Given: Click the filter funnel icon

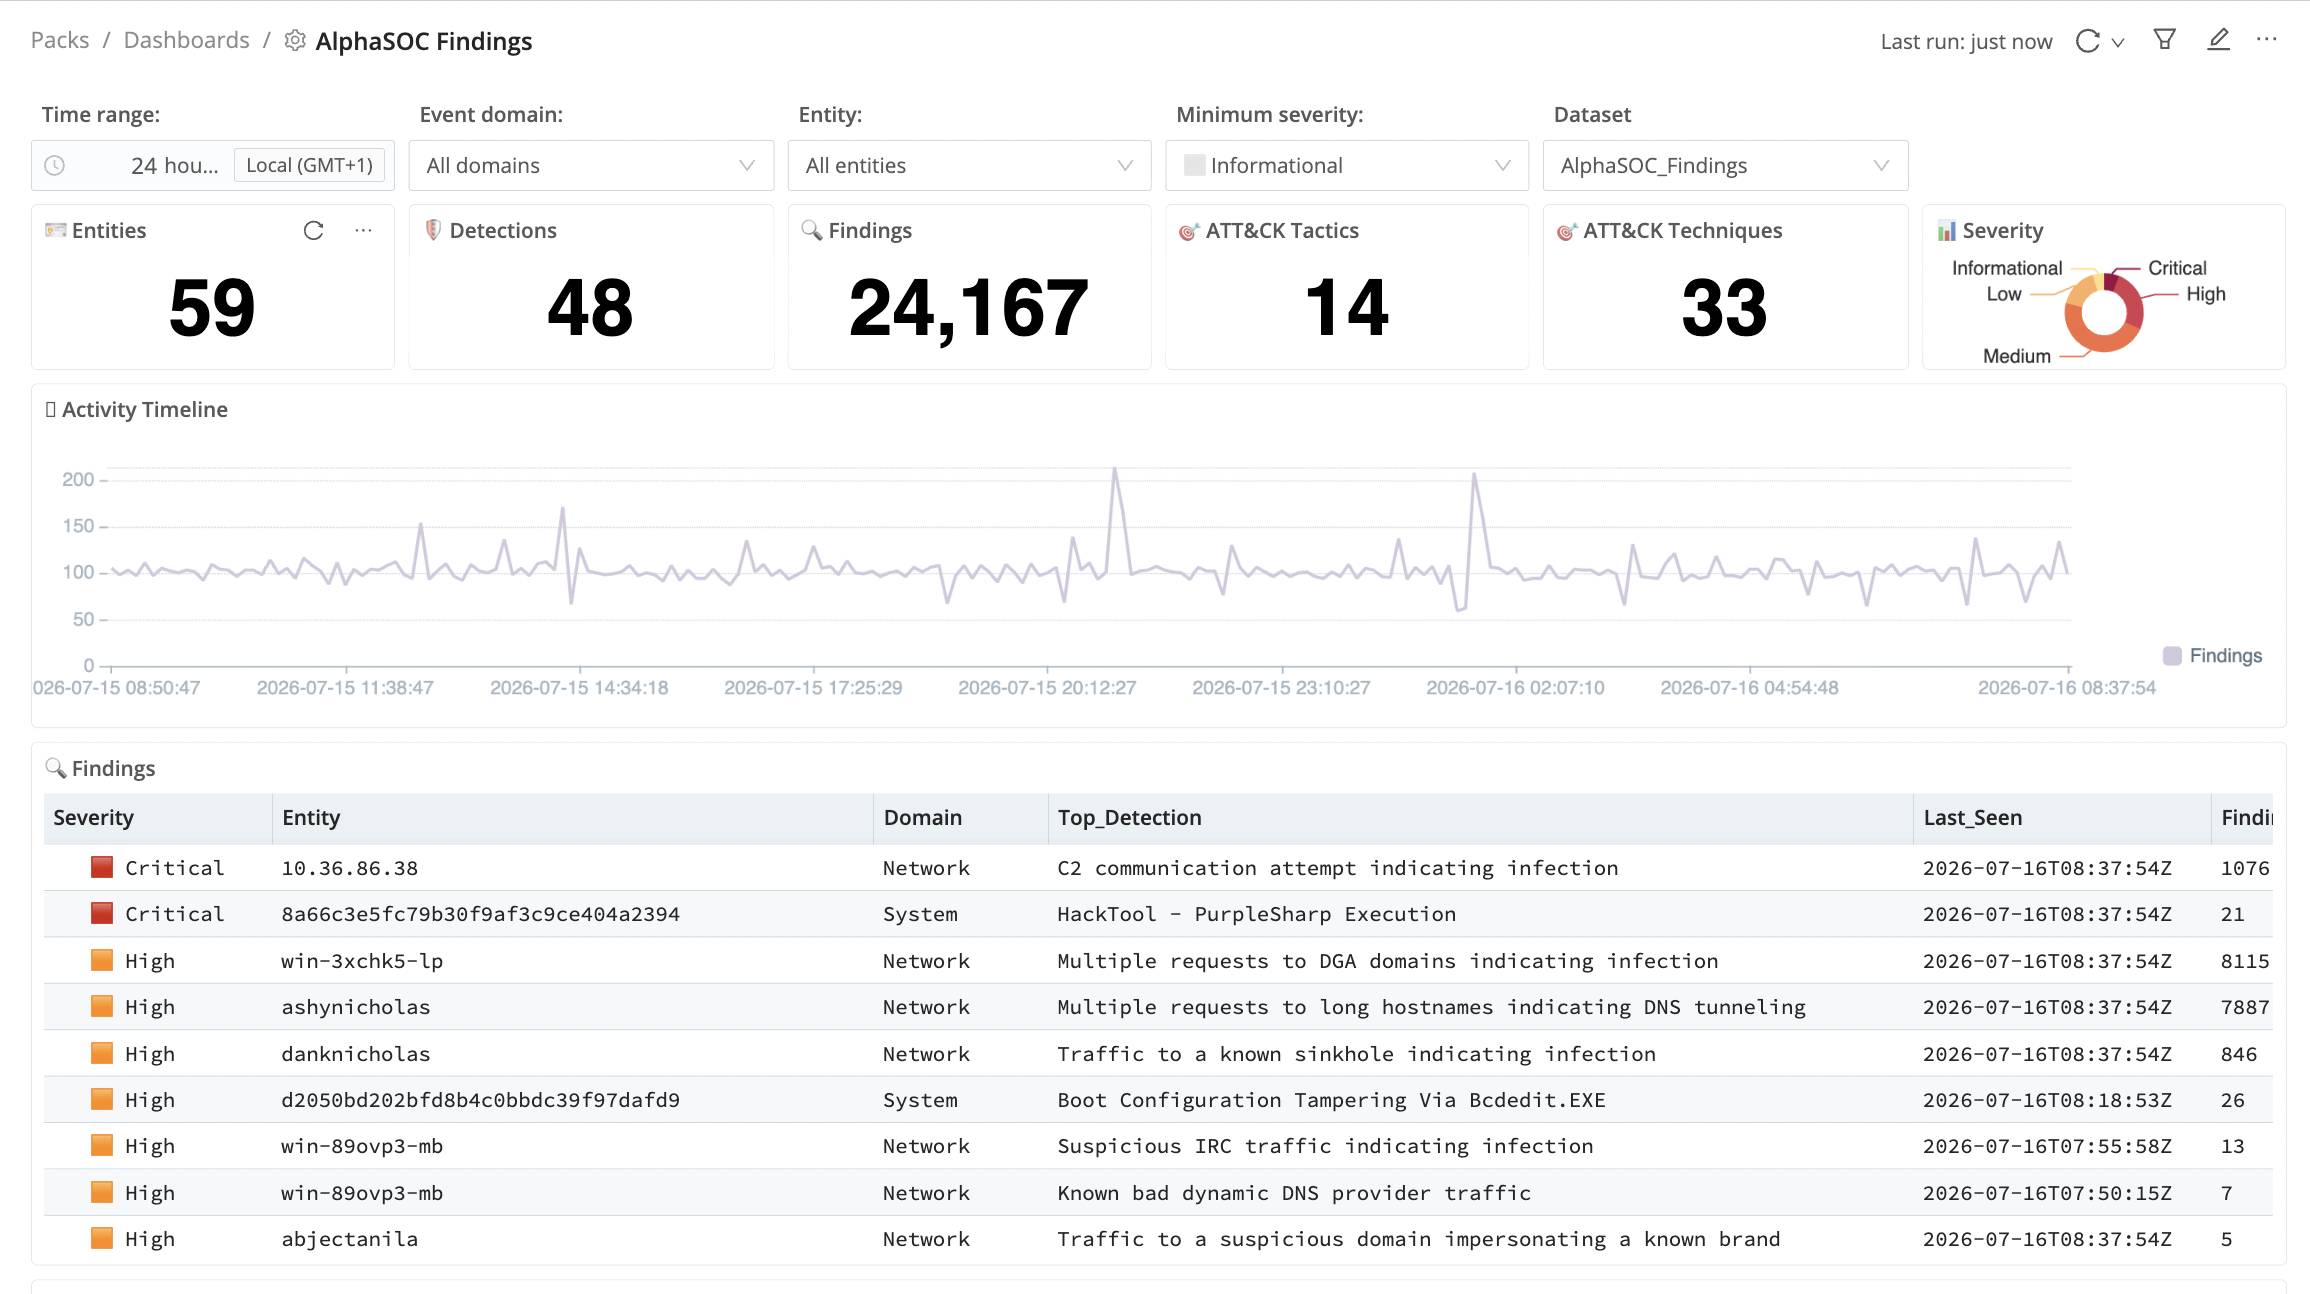Looking at the screenshot, I should (x=2164, y=40).
